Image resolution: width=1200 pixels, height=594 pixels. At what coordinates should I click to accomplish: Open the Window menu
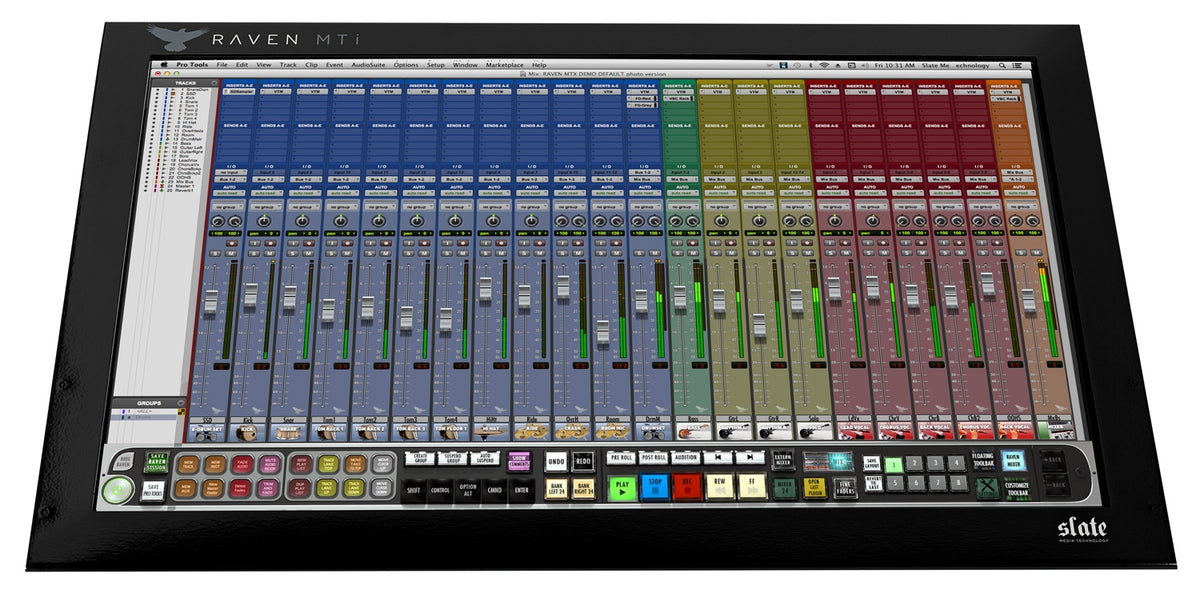[x=465, y=65]
